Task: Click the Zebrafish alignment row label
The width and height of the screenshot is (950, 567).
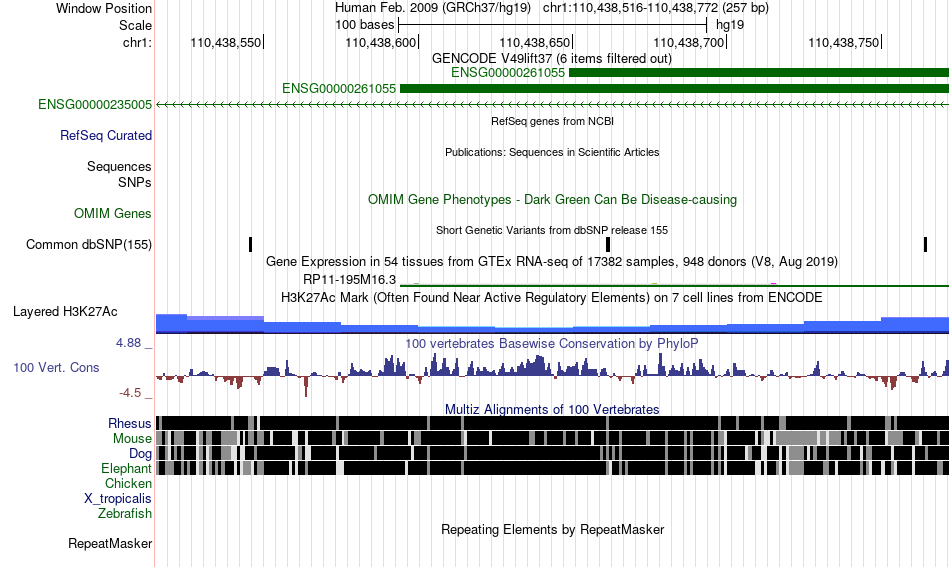Action: pos(125,513)
